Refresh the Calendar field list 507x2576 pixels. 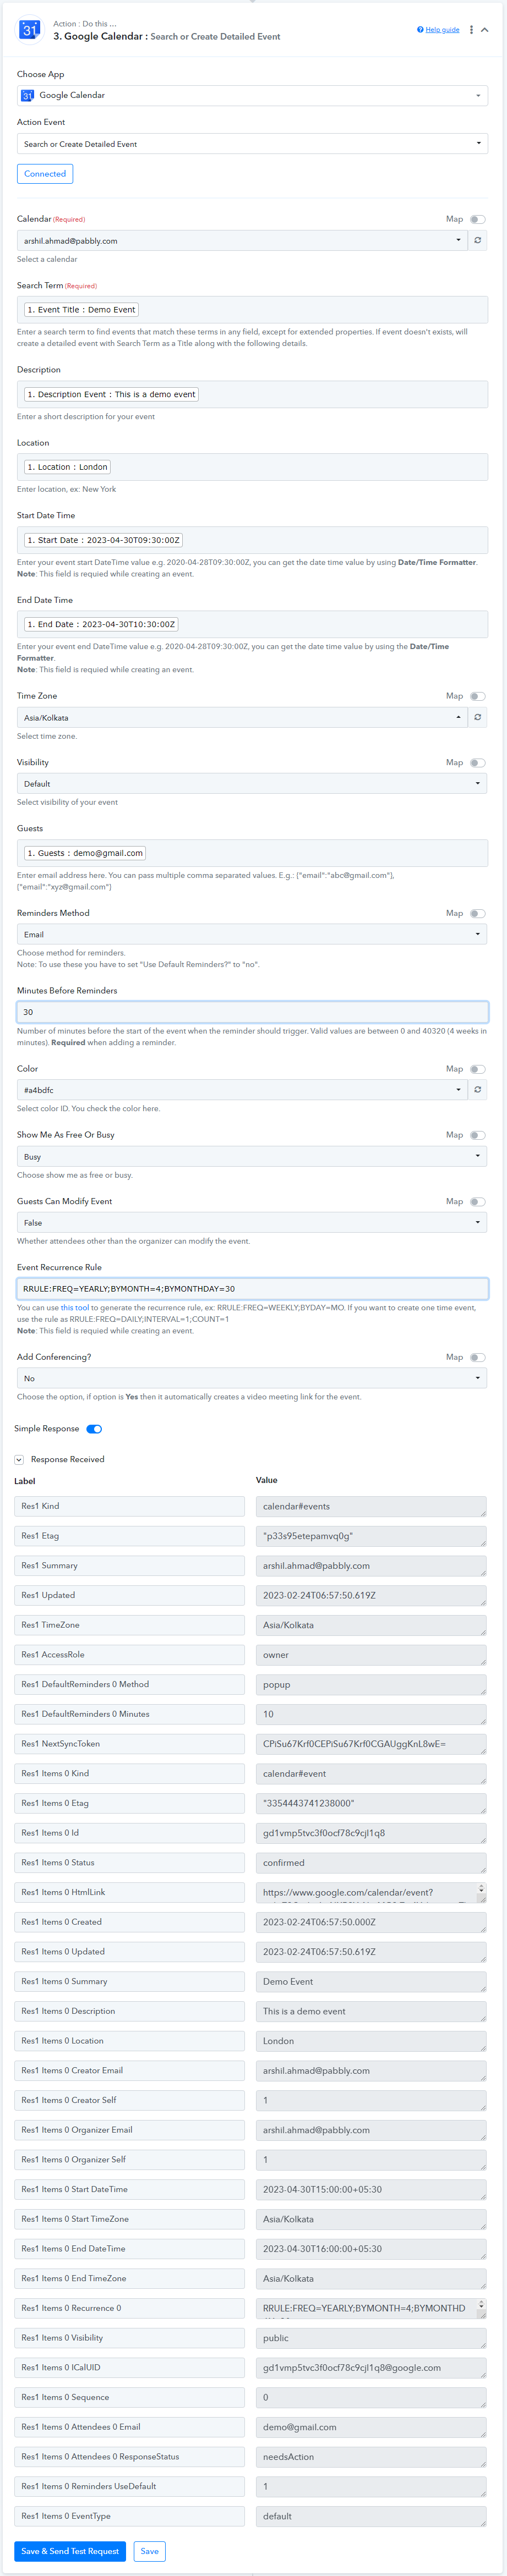(478, 241)
